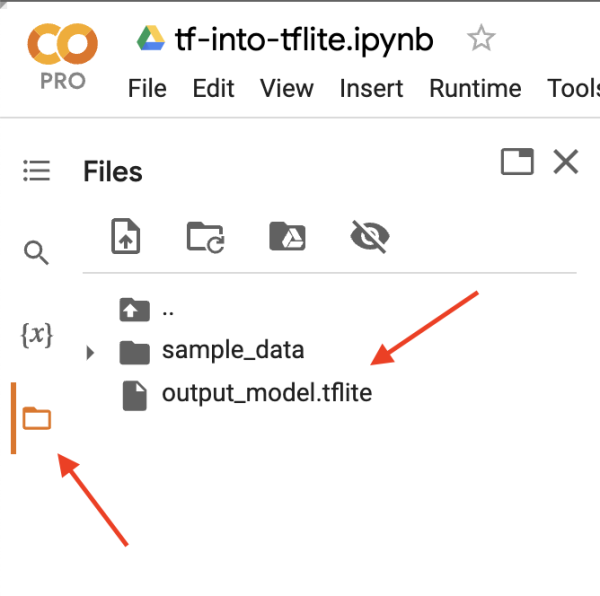600x596 pixels.
Task: Select the output_model.tflite file
Action: (x=266, y=393)
